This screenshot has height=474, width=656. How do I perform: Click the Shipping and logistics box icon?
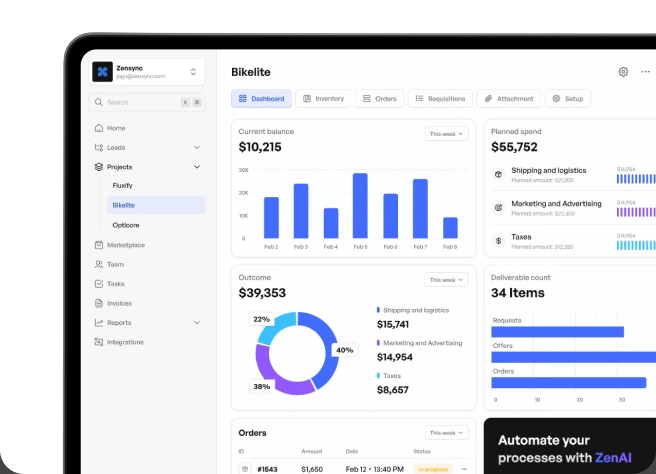click(x=498, y=174)
